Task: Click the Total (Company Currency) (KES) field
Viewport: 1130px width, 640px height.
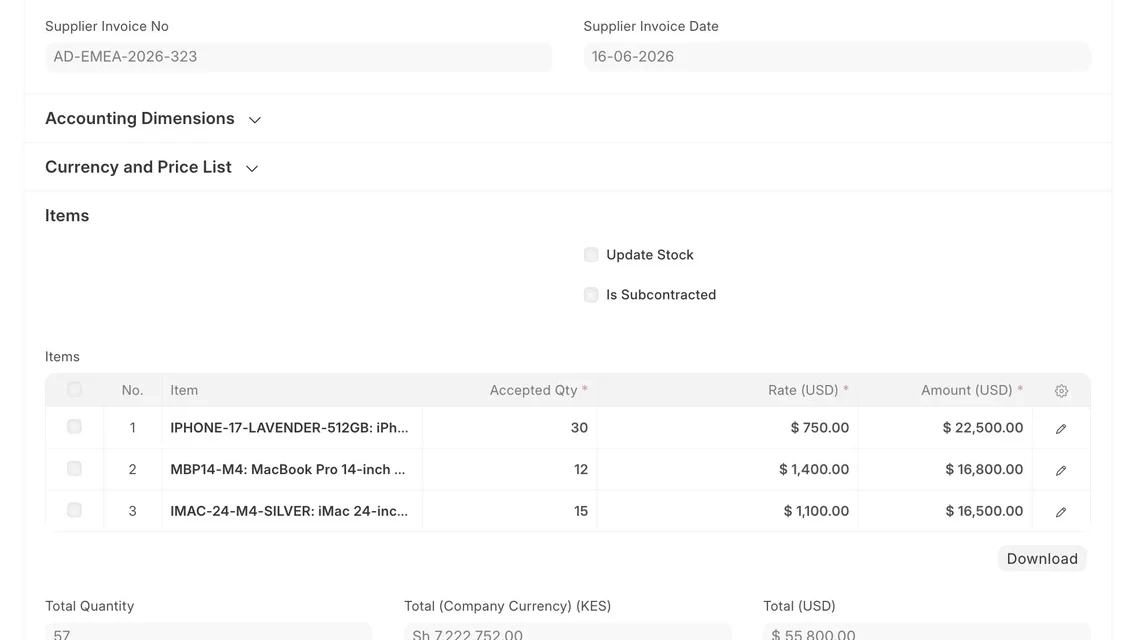Action: point(568,632)
